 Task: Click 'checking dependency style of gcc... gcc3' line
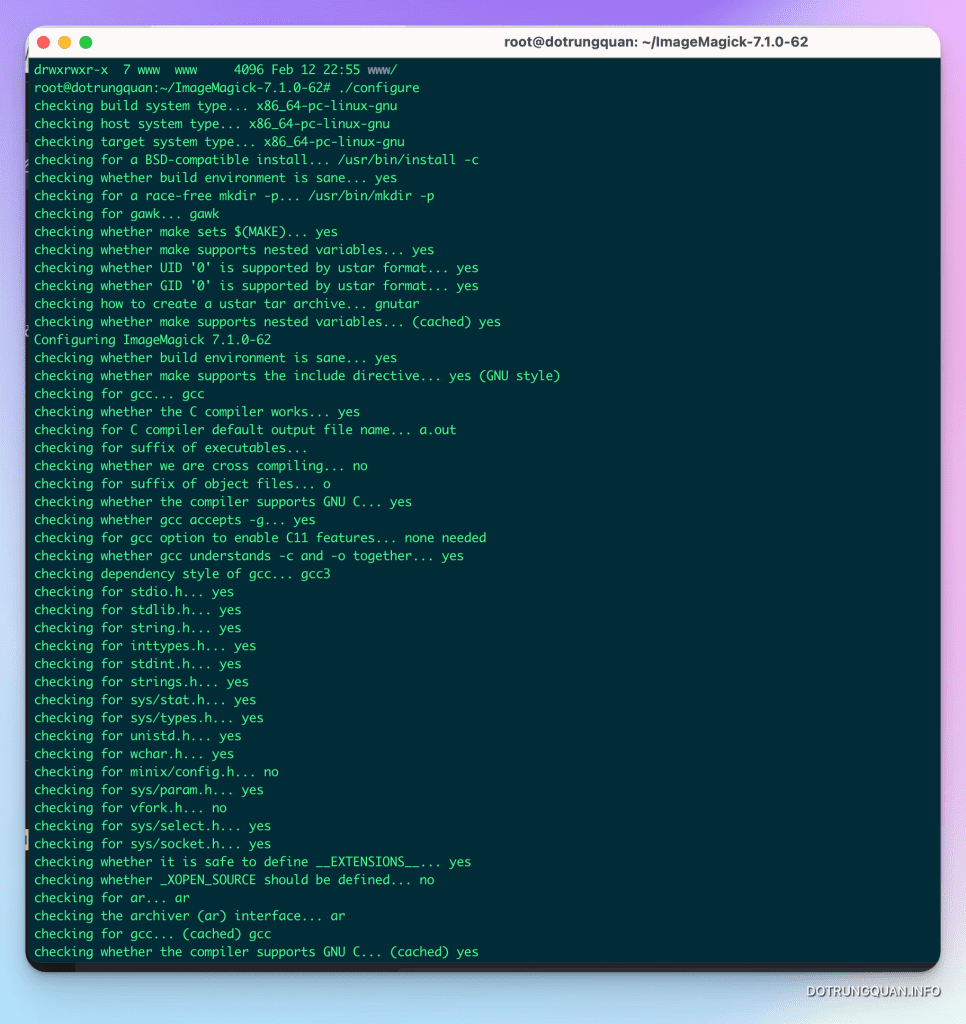182,574
